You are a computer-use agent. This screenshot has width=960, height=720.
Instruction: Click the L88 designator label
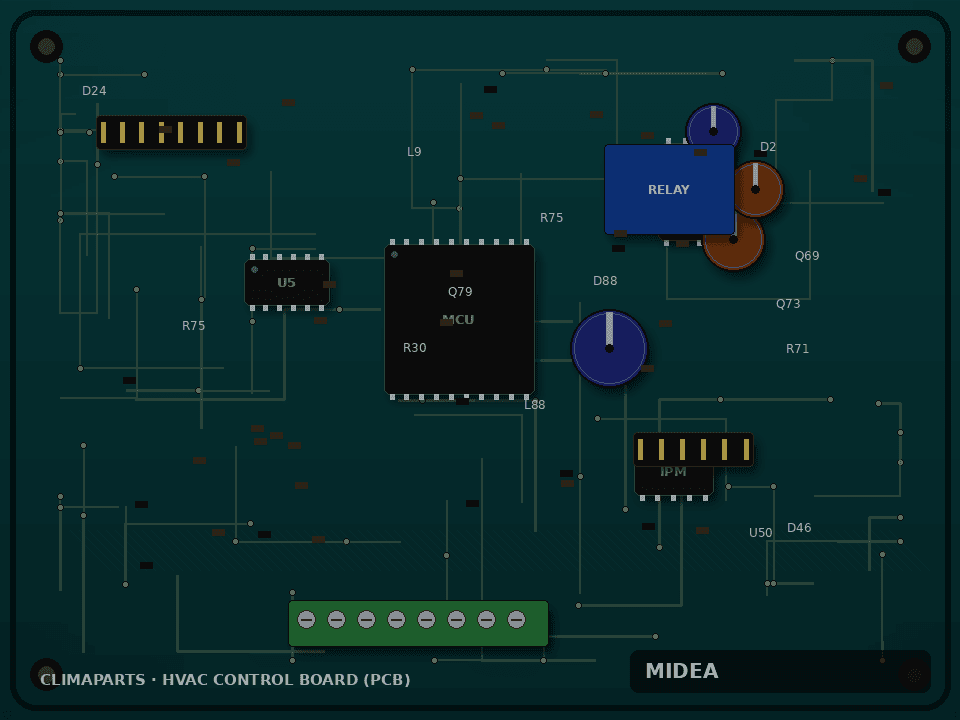(x=534, y=405)
